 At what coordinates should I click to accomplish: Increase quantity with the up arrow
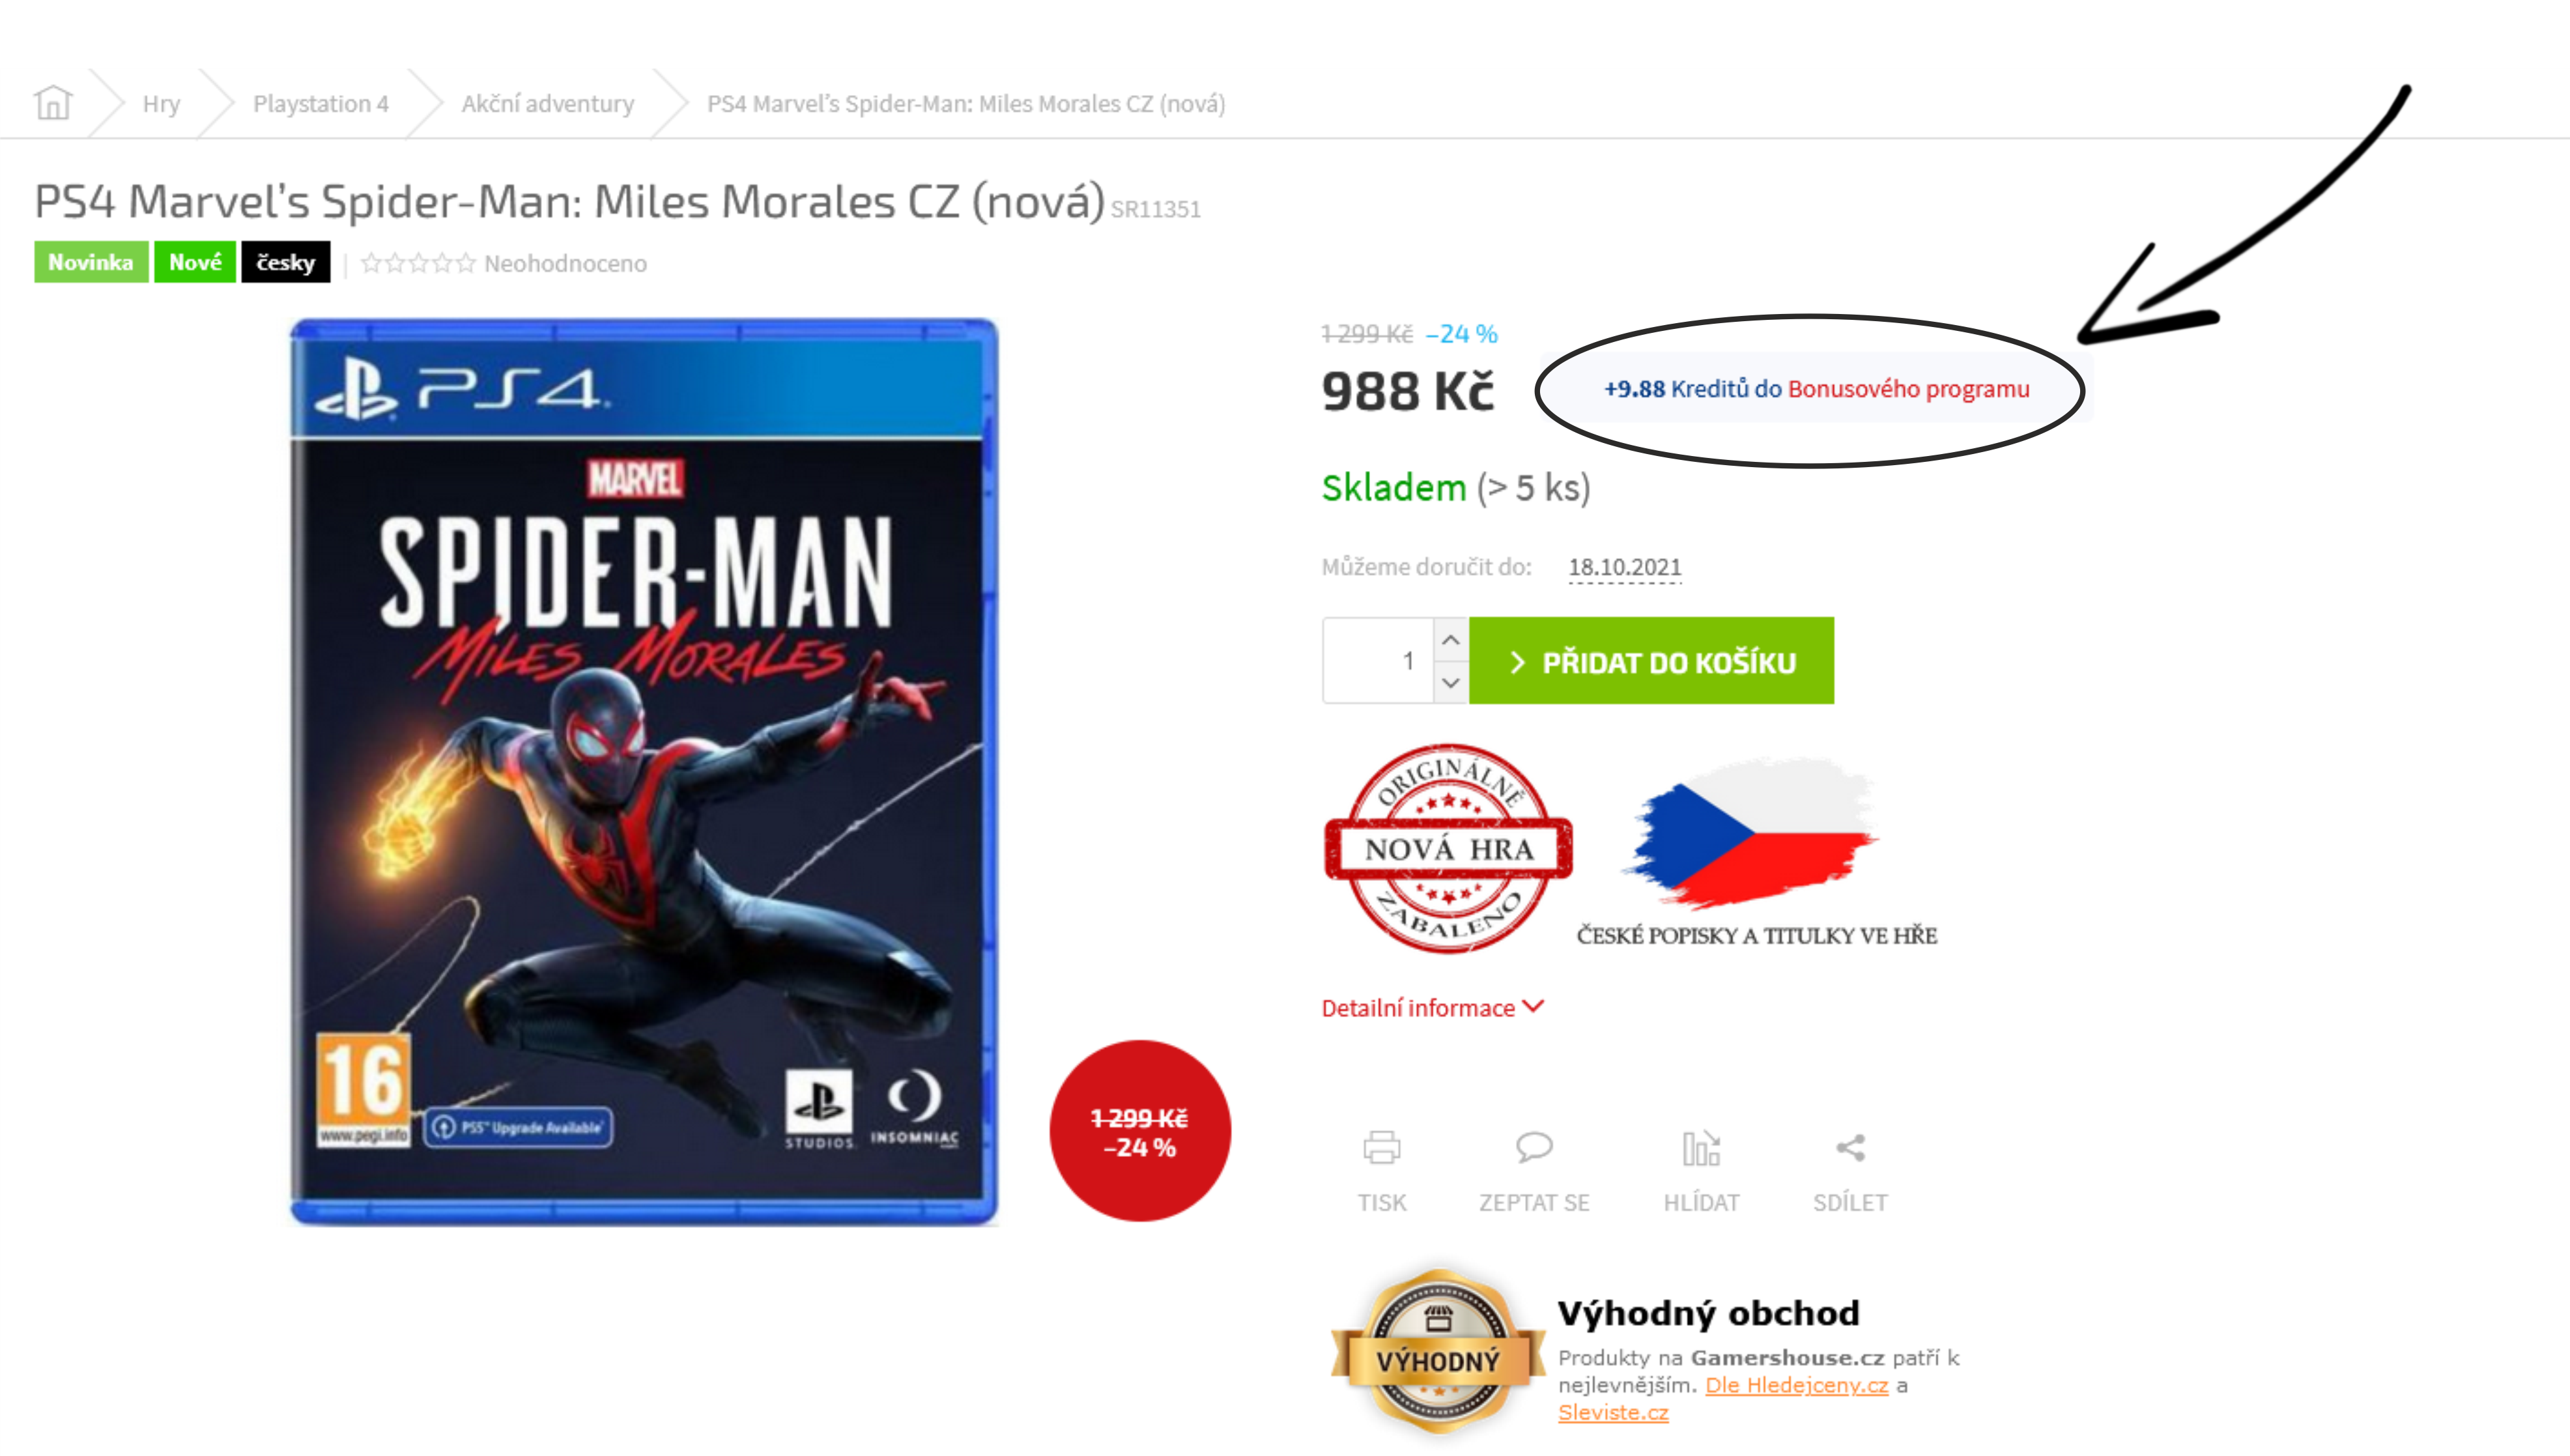pyautogui.click(x=1451, y=640)
